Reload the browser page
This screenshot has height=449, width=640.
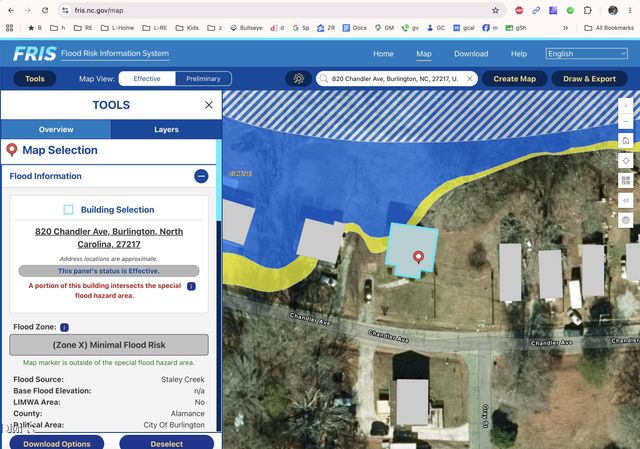45,10
